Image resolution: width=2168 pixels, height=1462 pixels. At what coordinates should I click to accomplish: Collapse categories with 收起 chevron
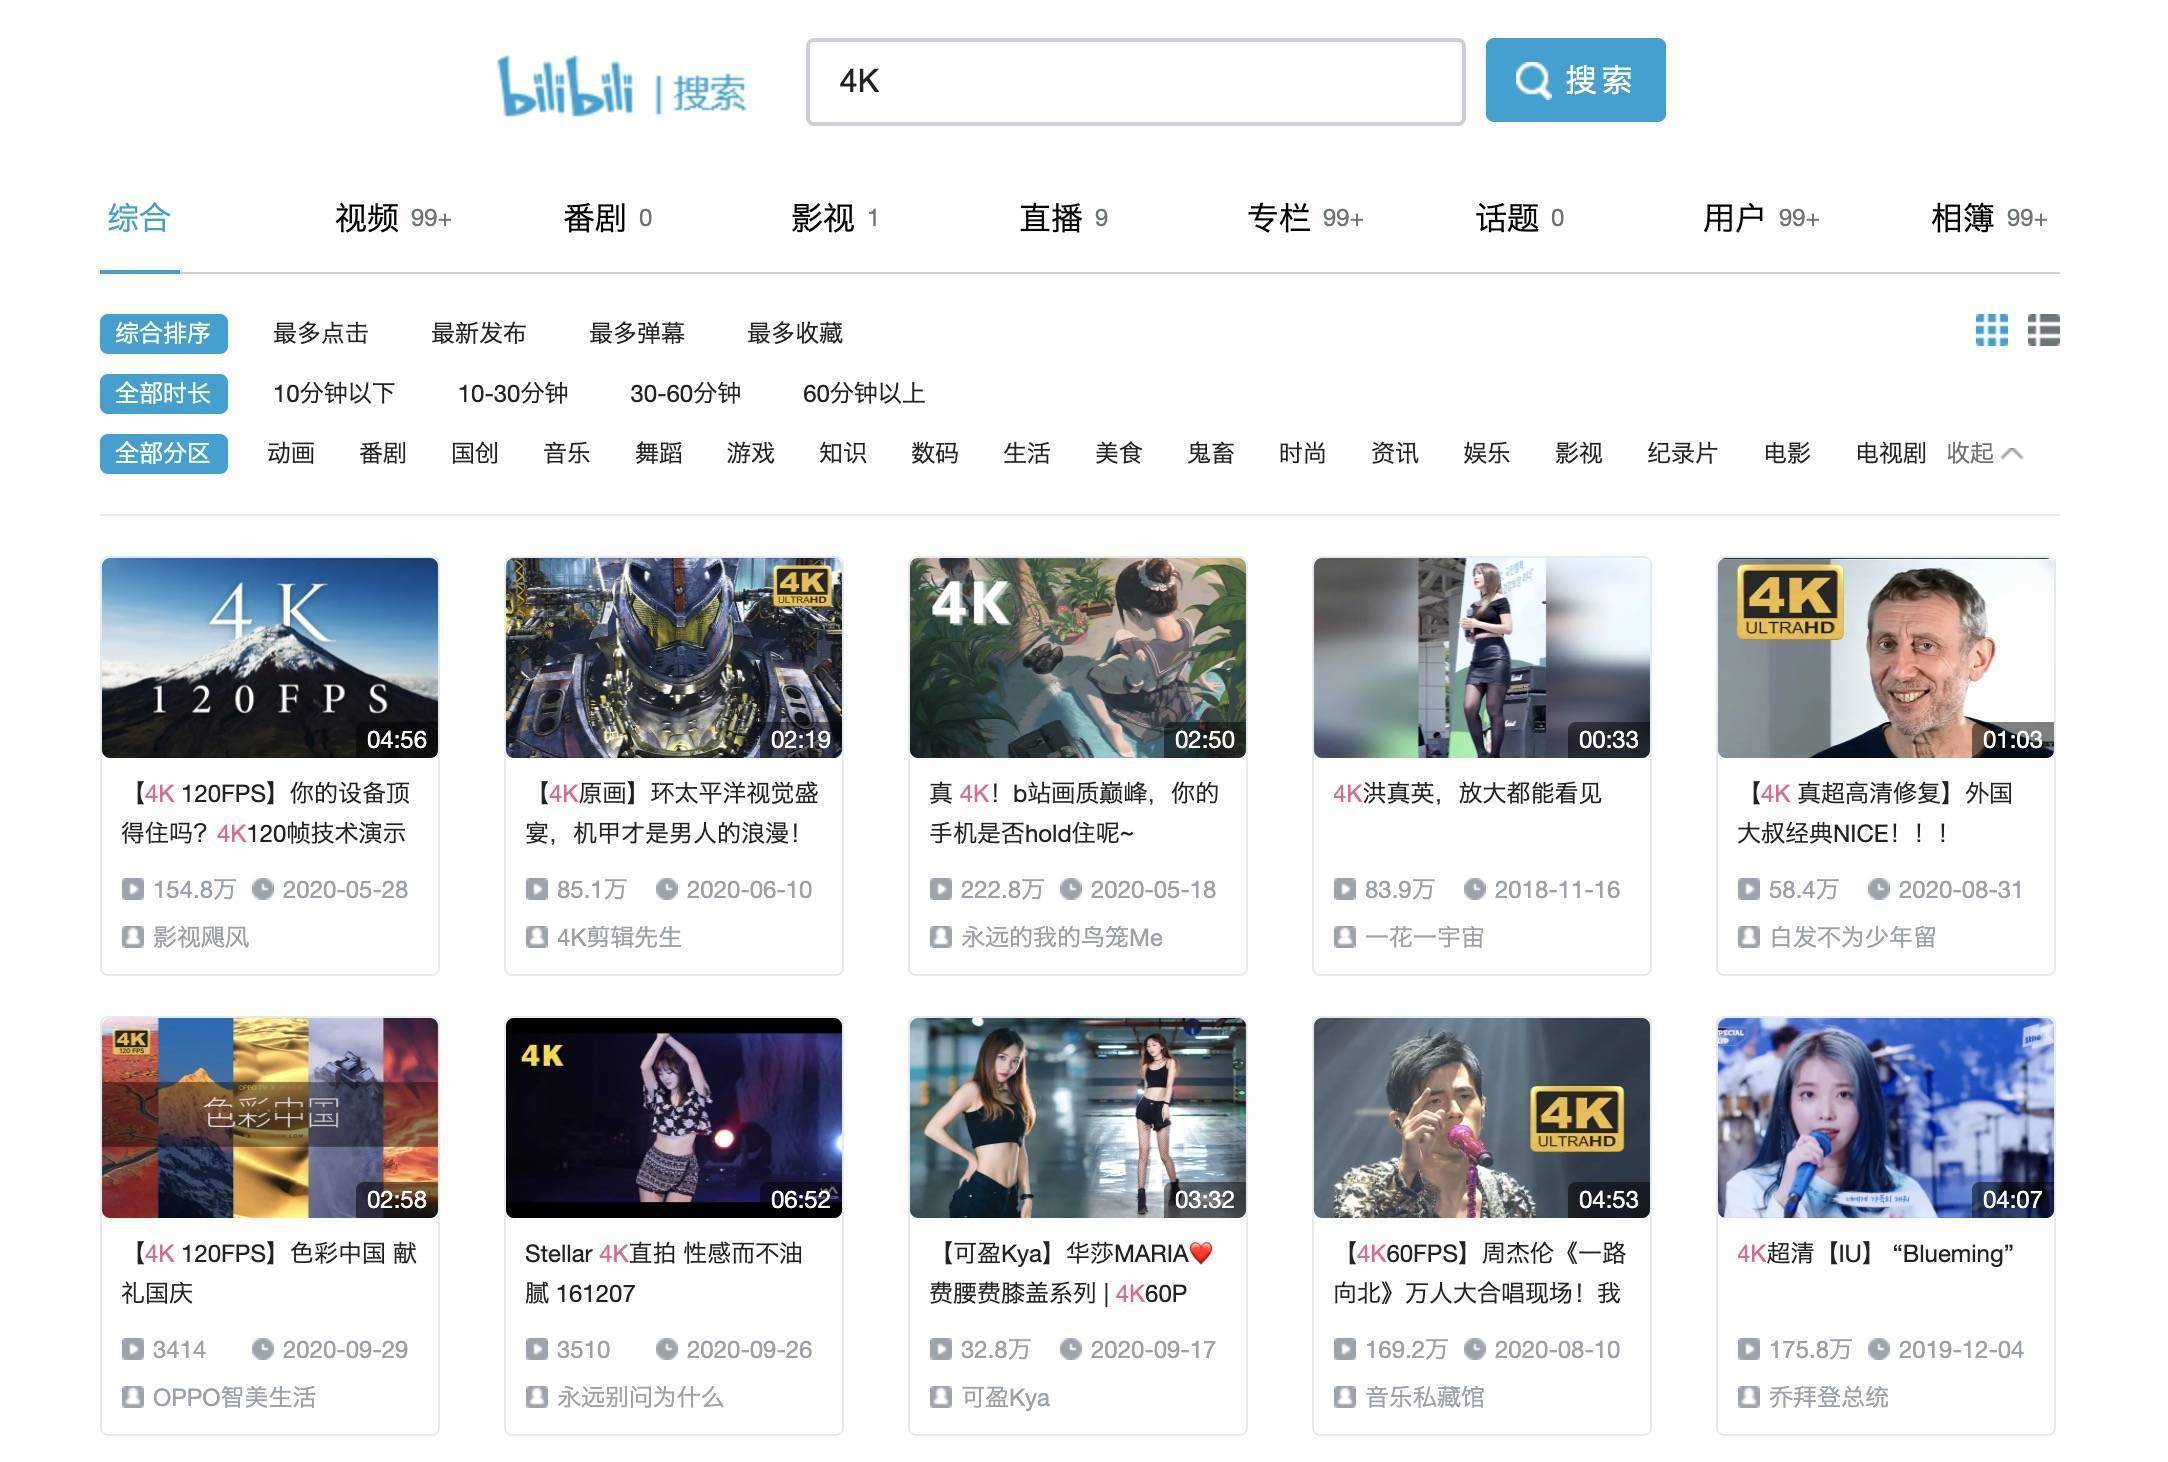1984,453
